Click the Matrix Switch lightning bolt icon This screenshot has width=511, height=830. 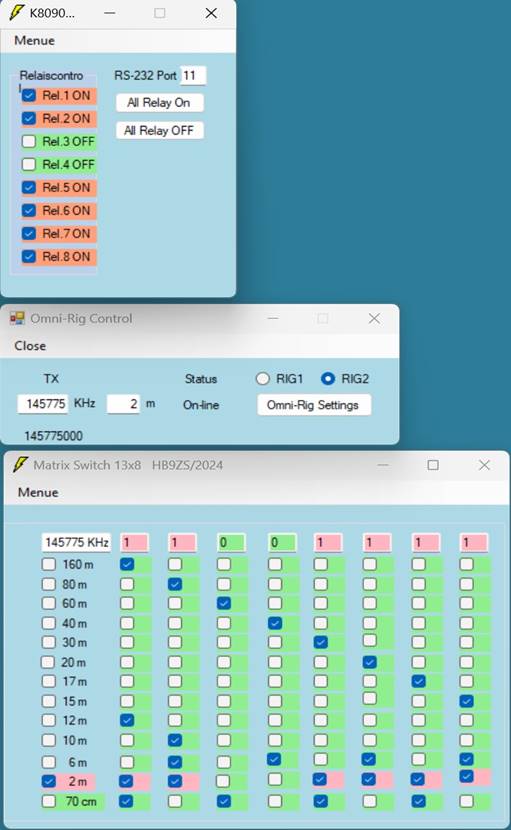tap(20, 465)
